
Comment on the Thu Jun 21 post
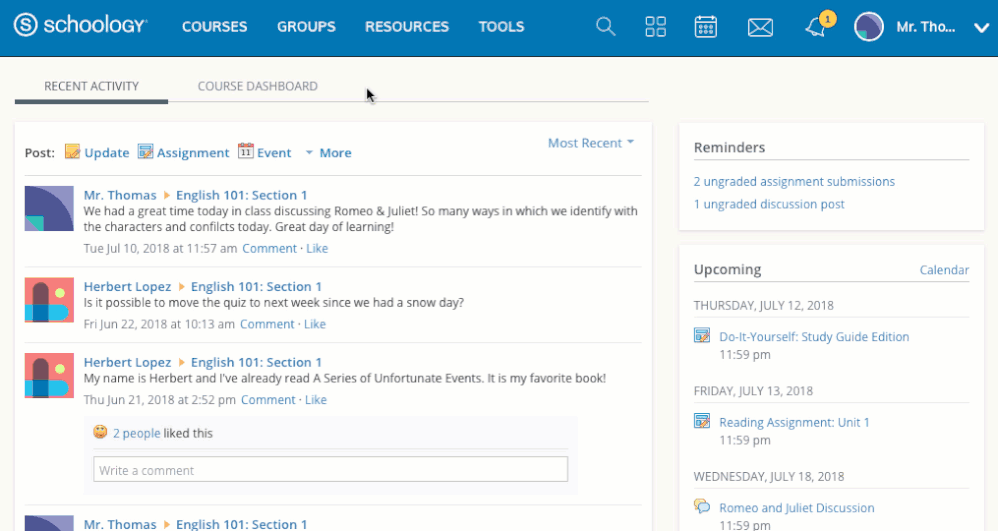pyautogui.click(x=268, y=400)
